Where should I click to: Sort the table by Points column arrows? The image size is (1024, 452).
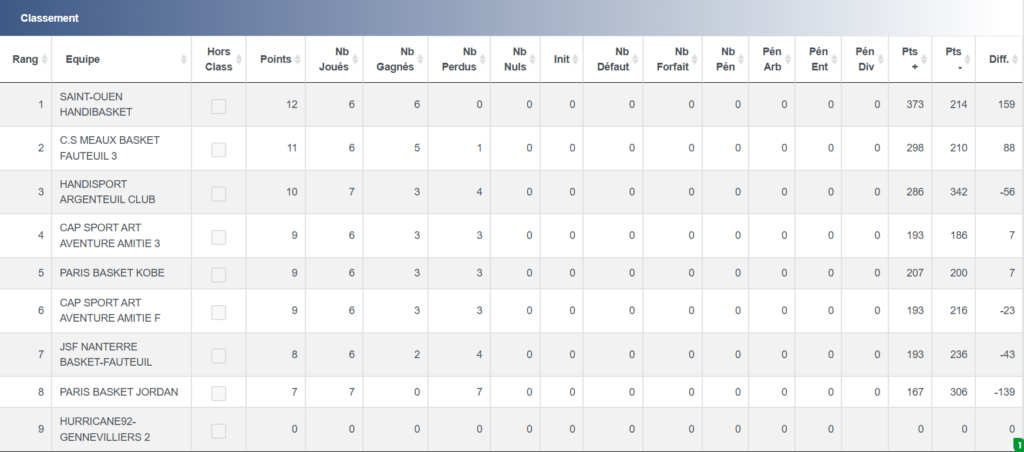coord(297,59)
